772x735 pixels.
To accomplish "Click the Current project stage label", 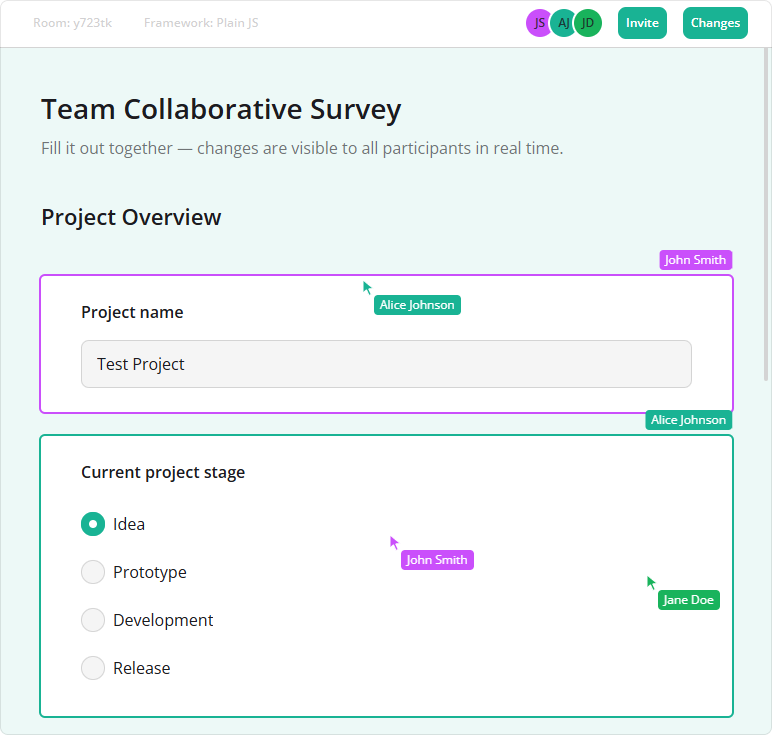I will point(163,472).
